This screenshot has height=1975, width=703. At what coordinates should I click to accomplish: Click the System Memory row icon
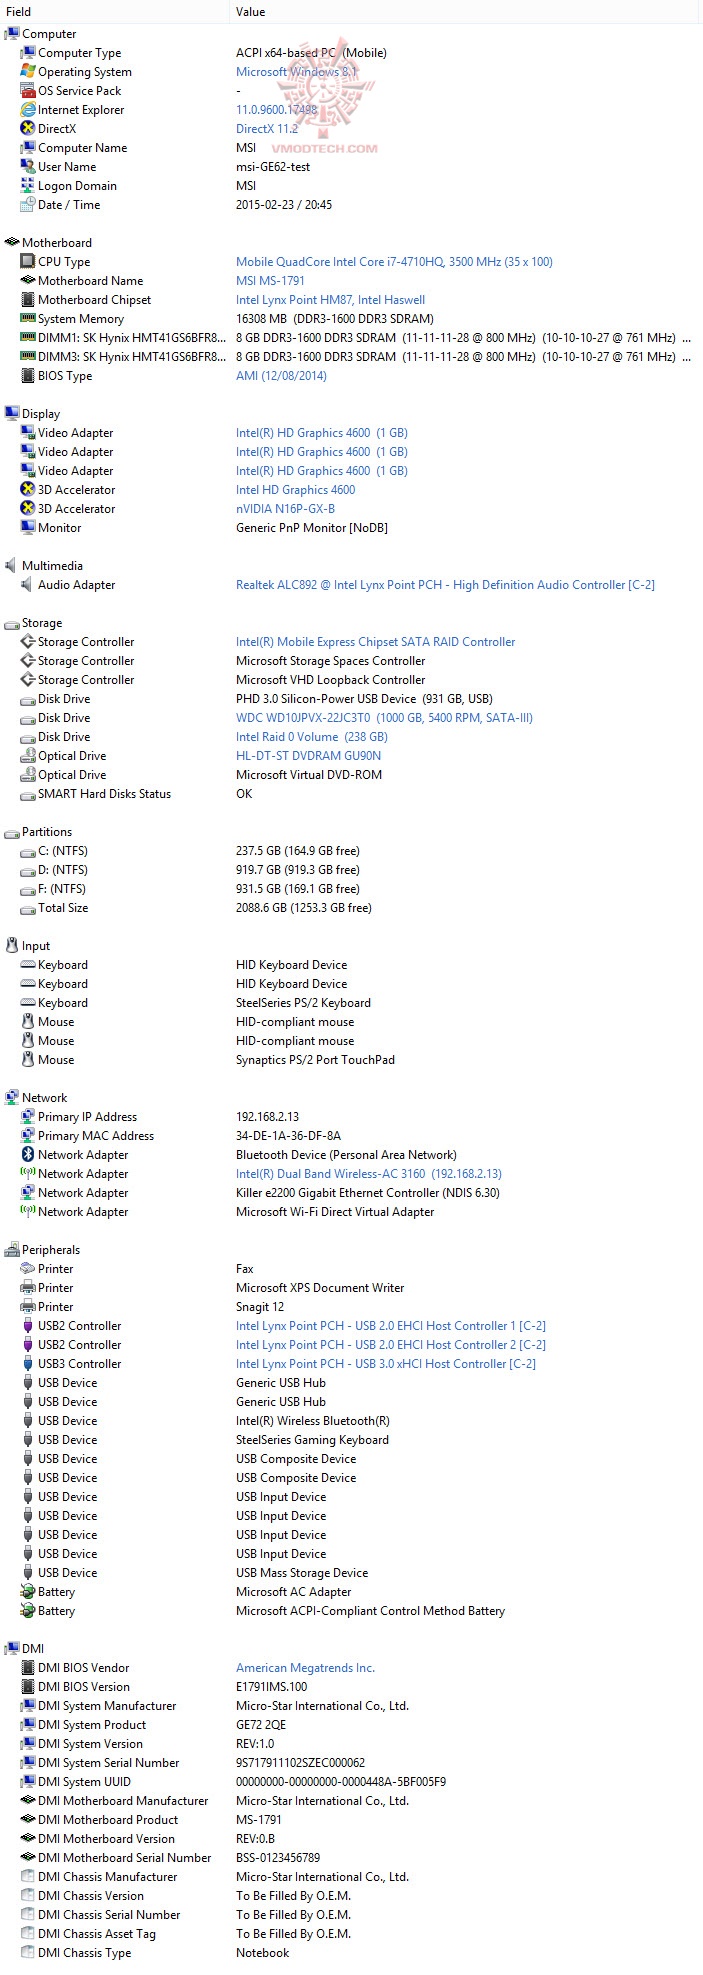(x=28, y=319)
